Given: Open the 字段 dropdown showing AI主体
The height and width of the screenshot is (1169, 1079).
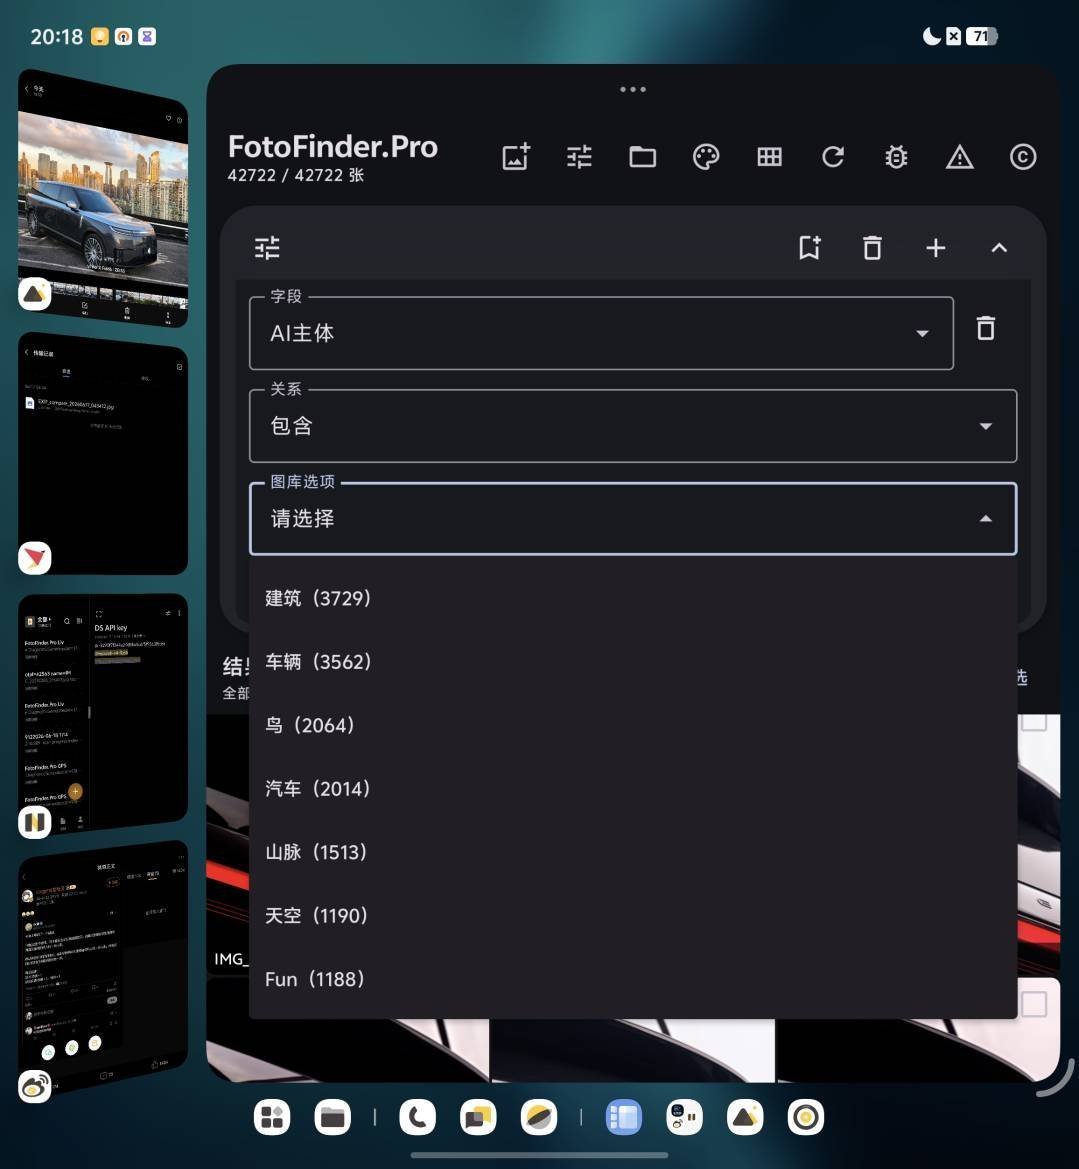Looking at the screenshot, I should (x=601, y=333).
